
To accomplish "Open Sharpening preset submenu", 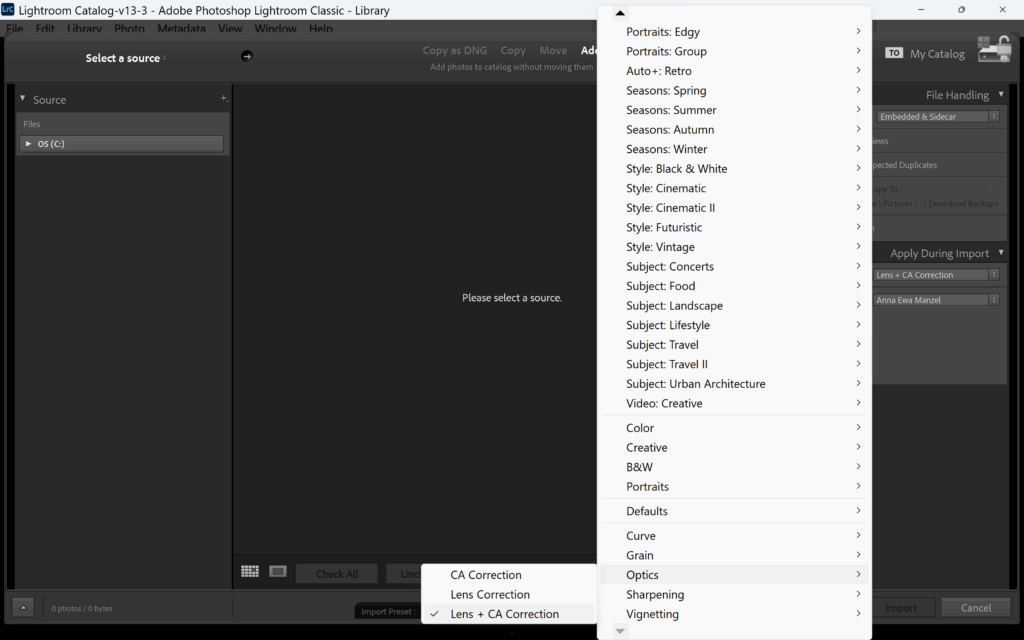I will tap(734, 594).
